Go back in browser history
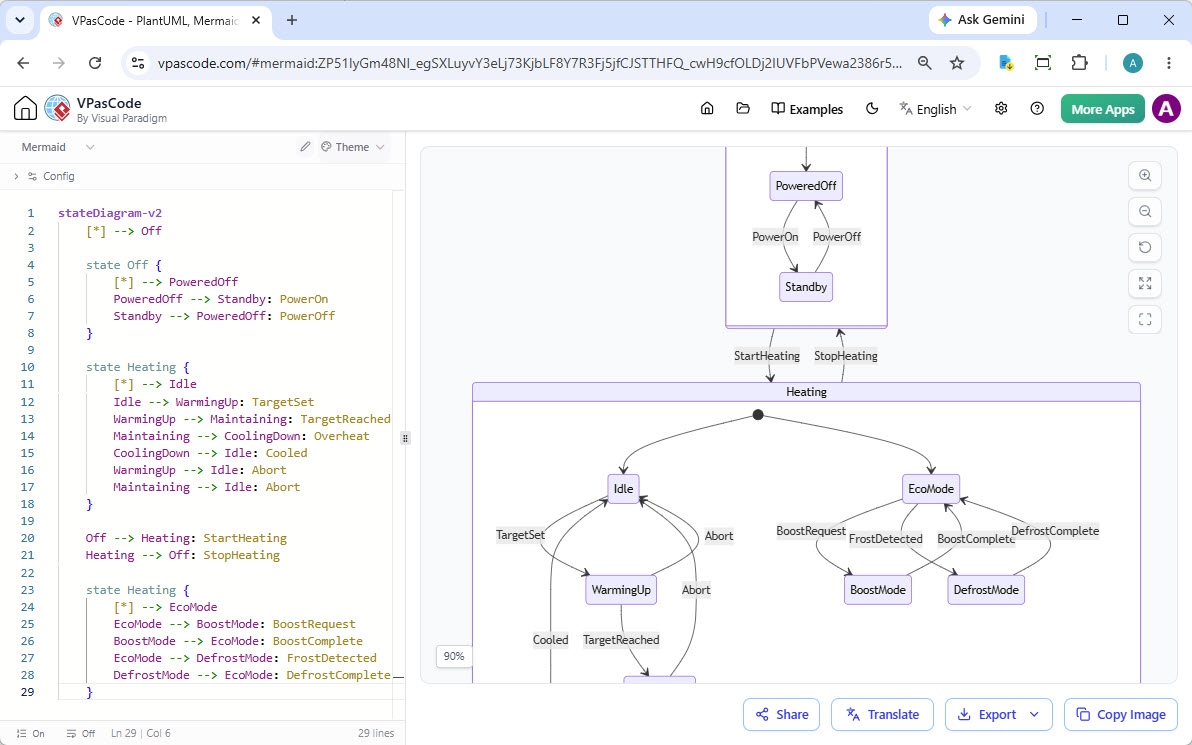This screenshot has width=1192, height=745. (x=24, y=63)
